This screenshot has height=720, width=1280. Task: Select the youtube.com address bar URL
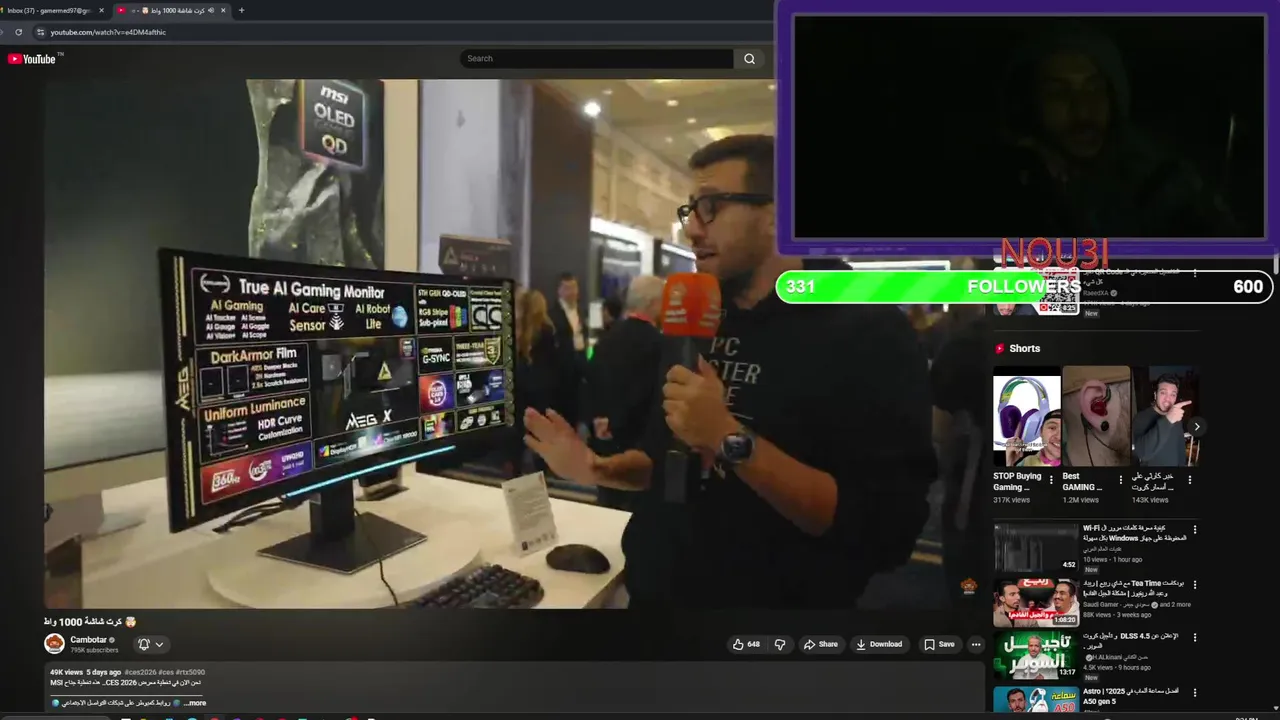(x=108, y=32)
